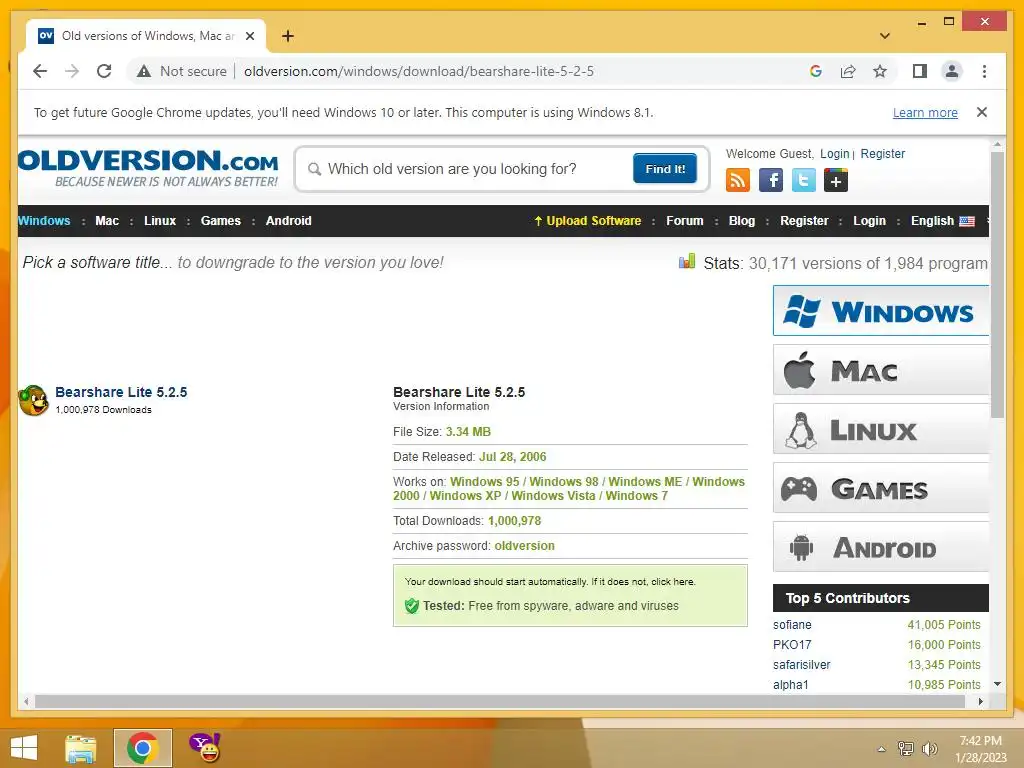The height and width of the screenshot is (768, 1024).
Task: Click the Not secure warning icon
Action: 144,71
